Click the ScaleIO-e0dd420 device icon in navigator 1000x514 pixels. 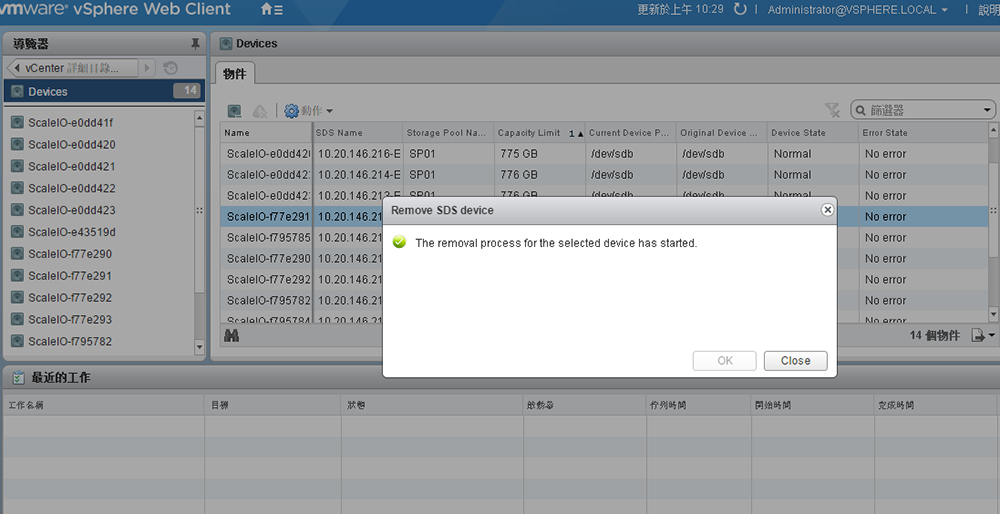17,144
